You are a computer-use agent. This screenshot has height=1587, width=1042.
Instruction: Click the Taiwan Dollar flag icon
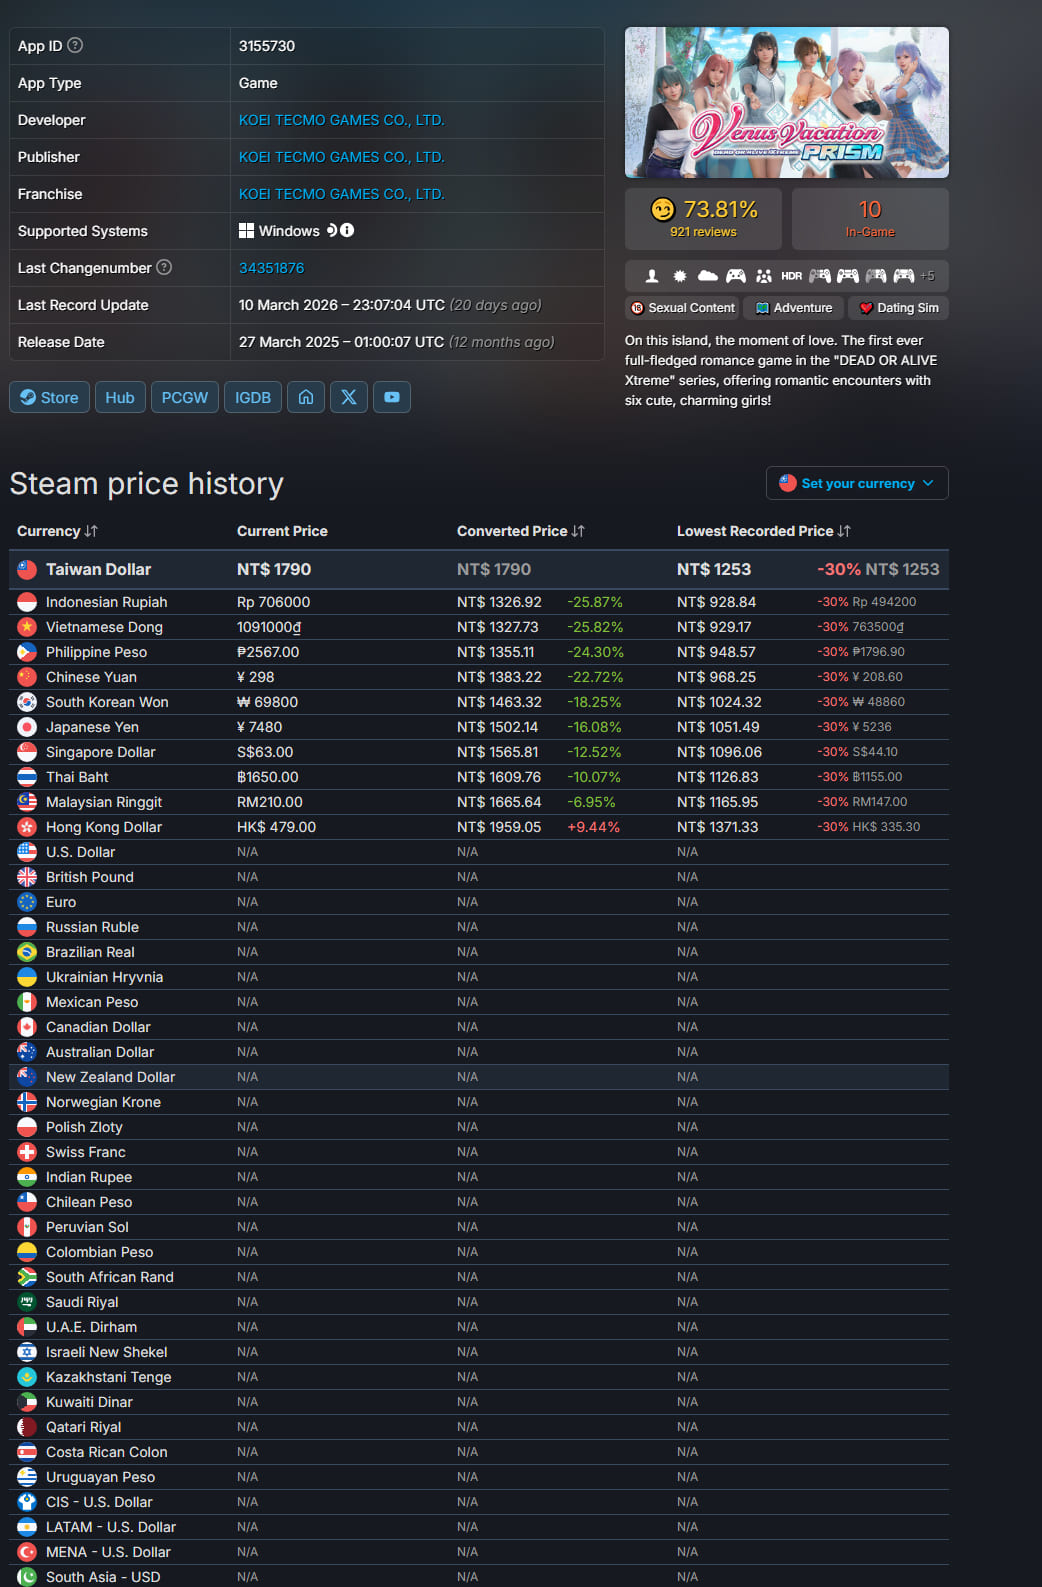[27, 569]
